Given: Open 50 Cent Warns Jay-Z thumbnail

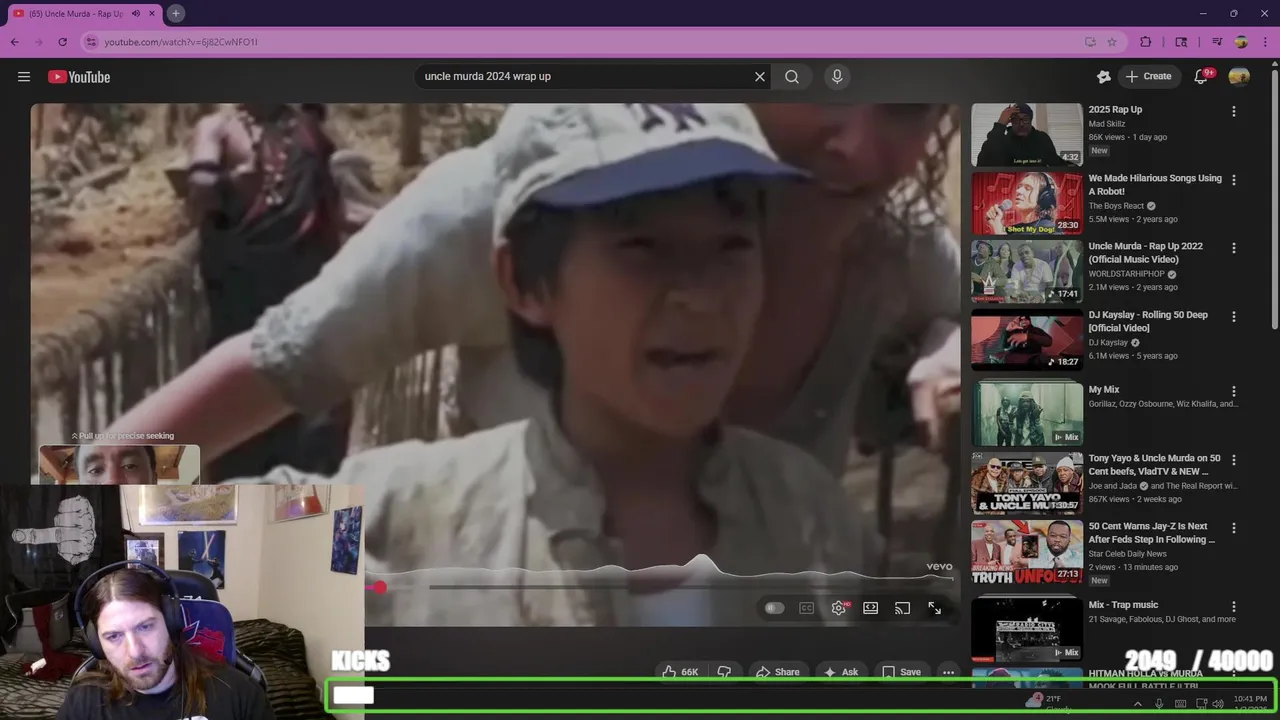Looking at the screenshot, I should pyautogui.click(x=1027, y=551).
